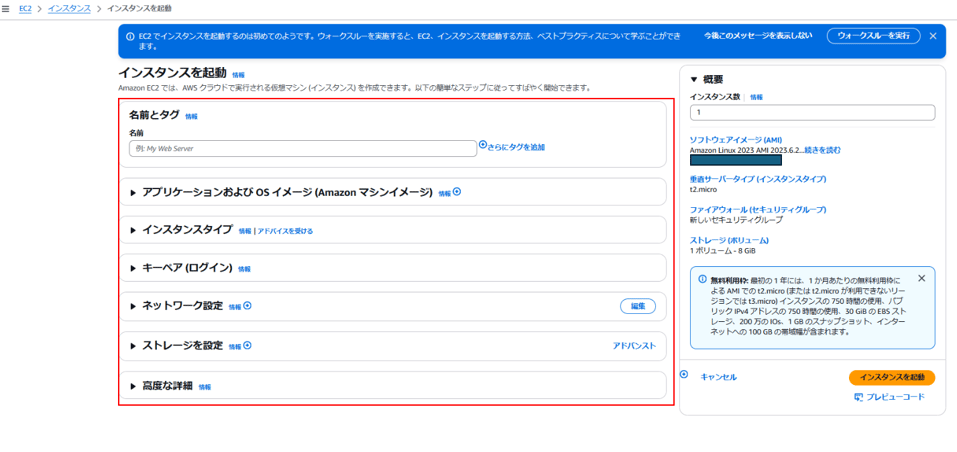Open the hamburger navigation menu
The image size is (957, 452).
click(5, 9)
